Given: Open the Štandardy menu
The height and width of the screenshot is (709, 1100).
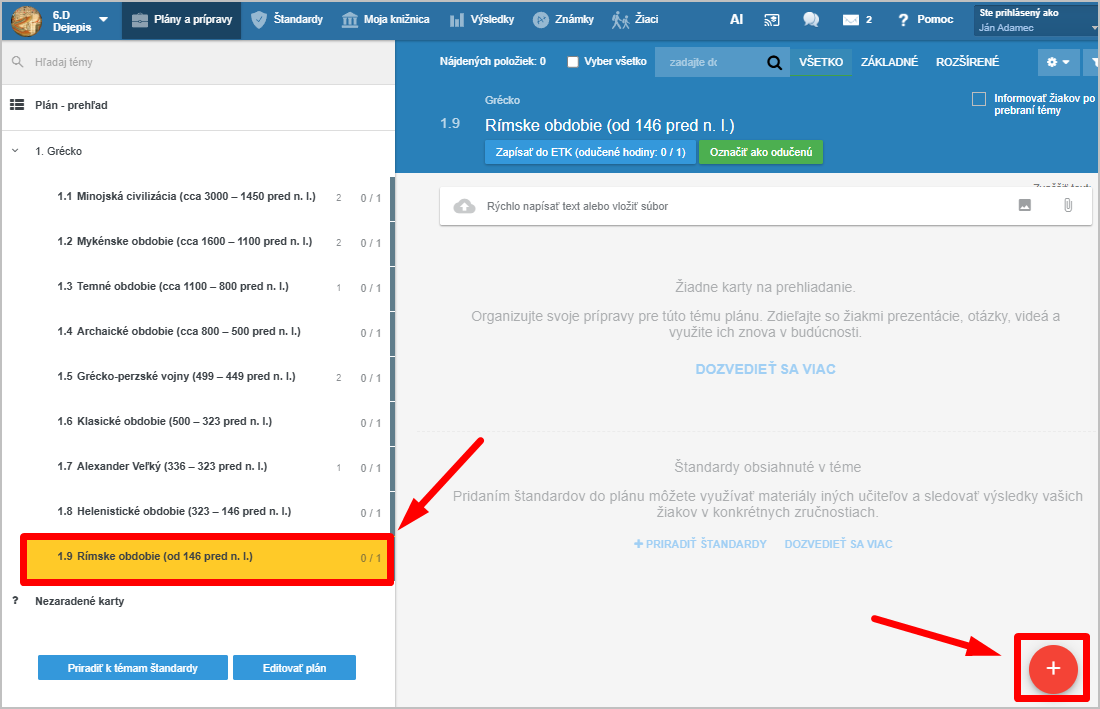Looking at the screenshot, I should coord(286,19).
